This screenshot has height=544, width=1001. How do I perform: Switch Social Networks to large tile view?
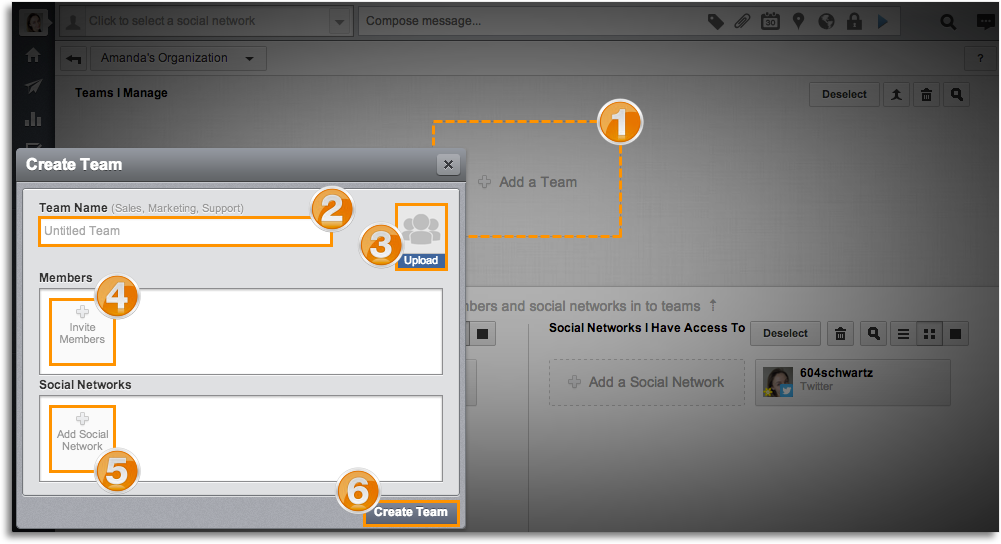tap(956, 333)
